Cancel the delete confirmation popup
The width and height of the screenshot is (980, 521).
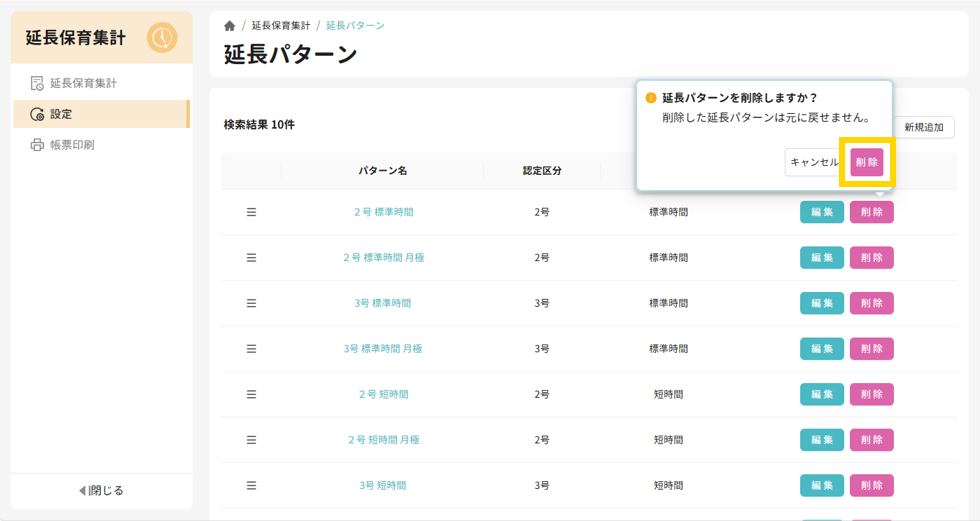813,162
